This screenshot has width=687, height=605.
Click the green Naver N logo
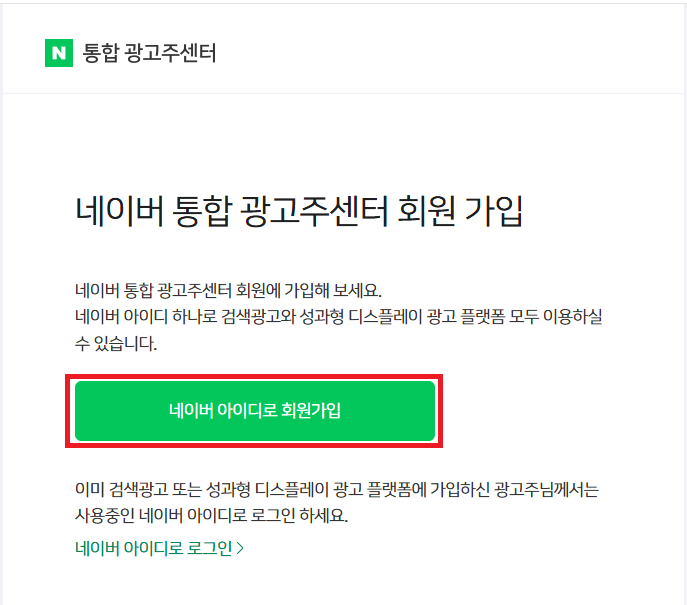(x=59, y=53)
